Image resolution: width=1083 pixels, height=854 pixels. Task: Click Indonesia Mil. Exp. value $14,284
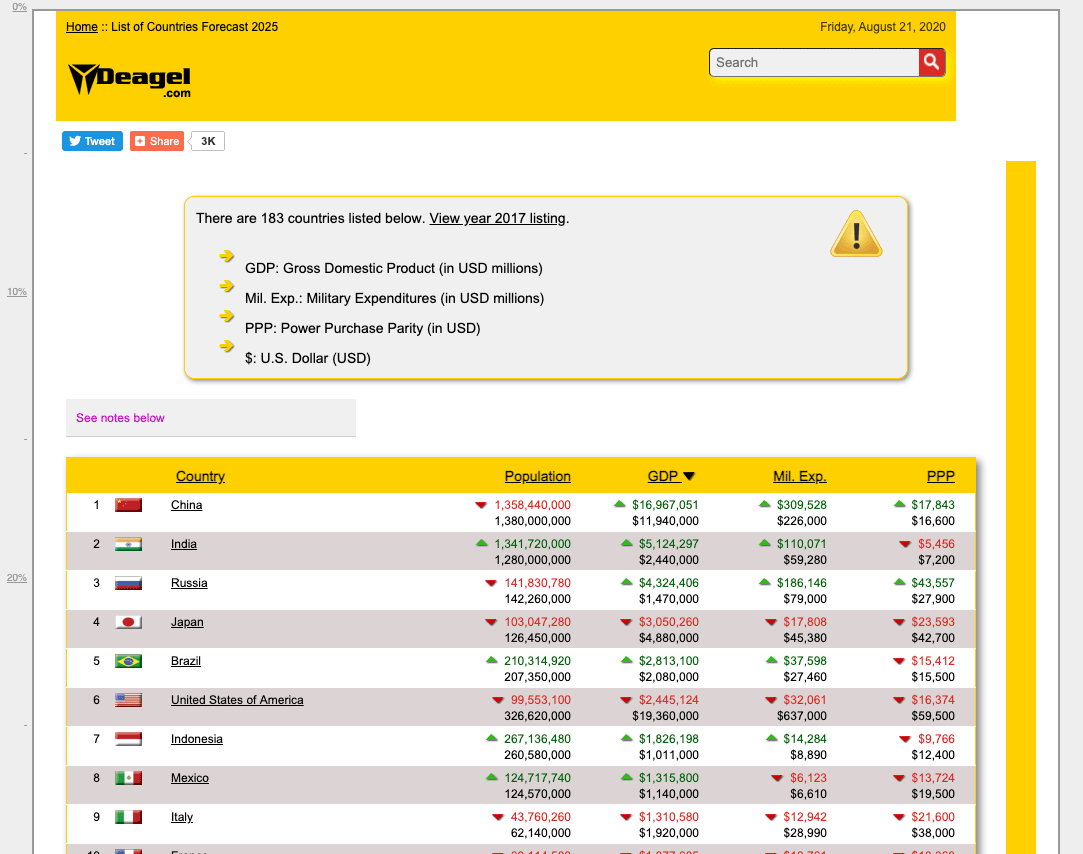tap(805, 739)
